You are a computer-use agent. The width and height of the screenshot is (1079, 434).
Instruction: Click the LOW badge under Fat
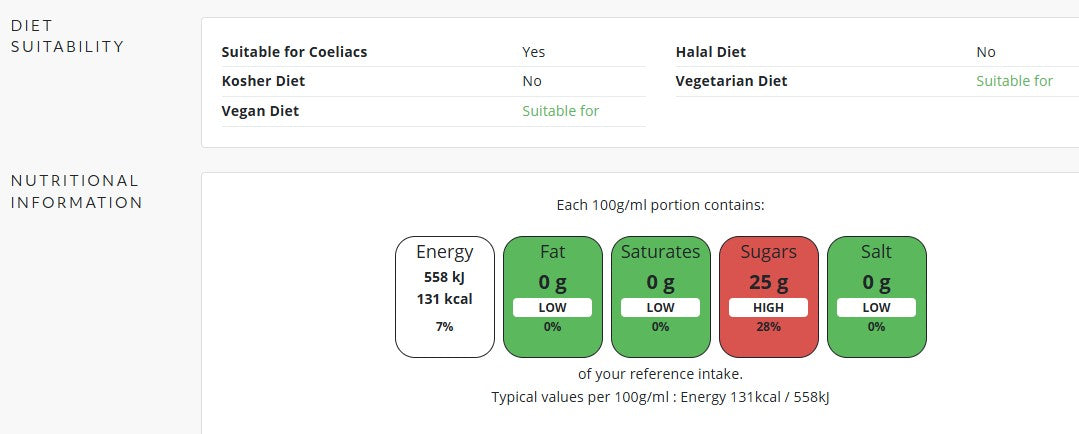(x=553, y=307)
